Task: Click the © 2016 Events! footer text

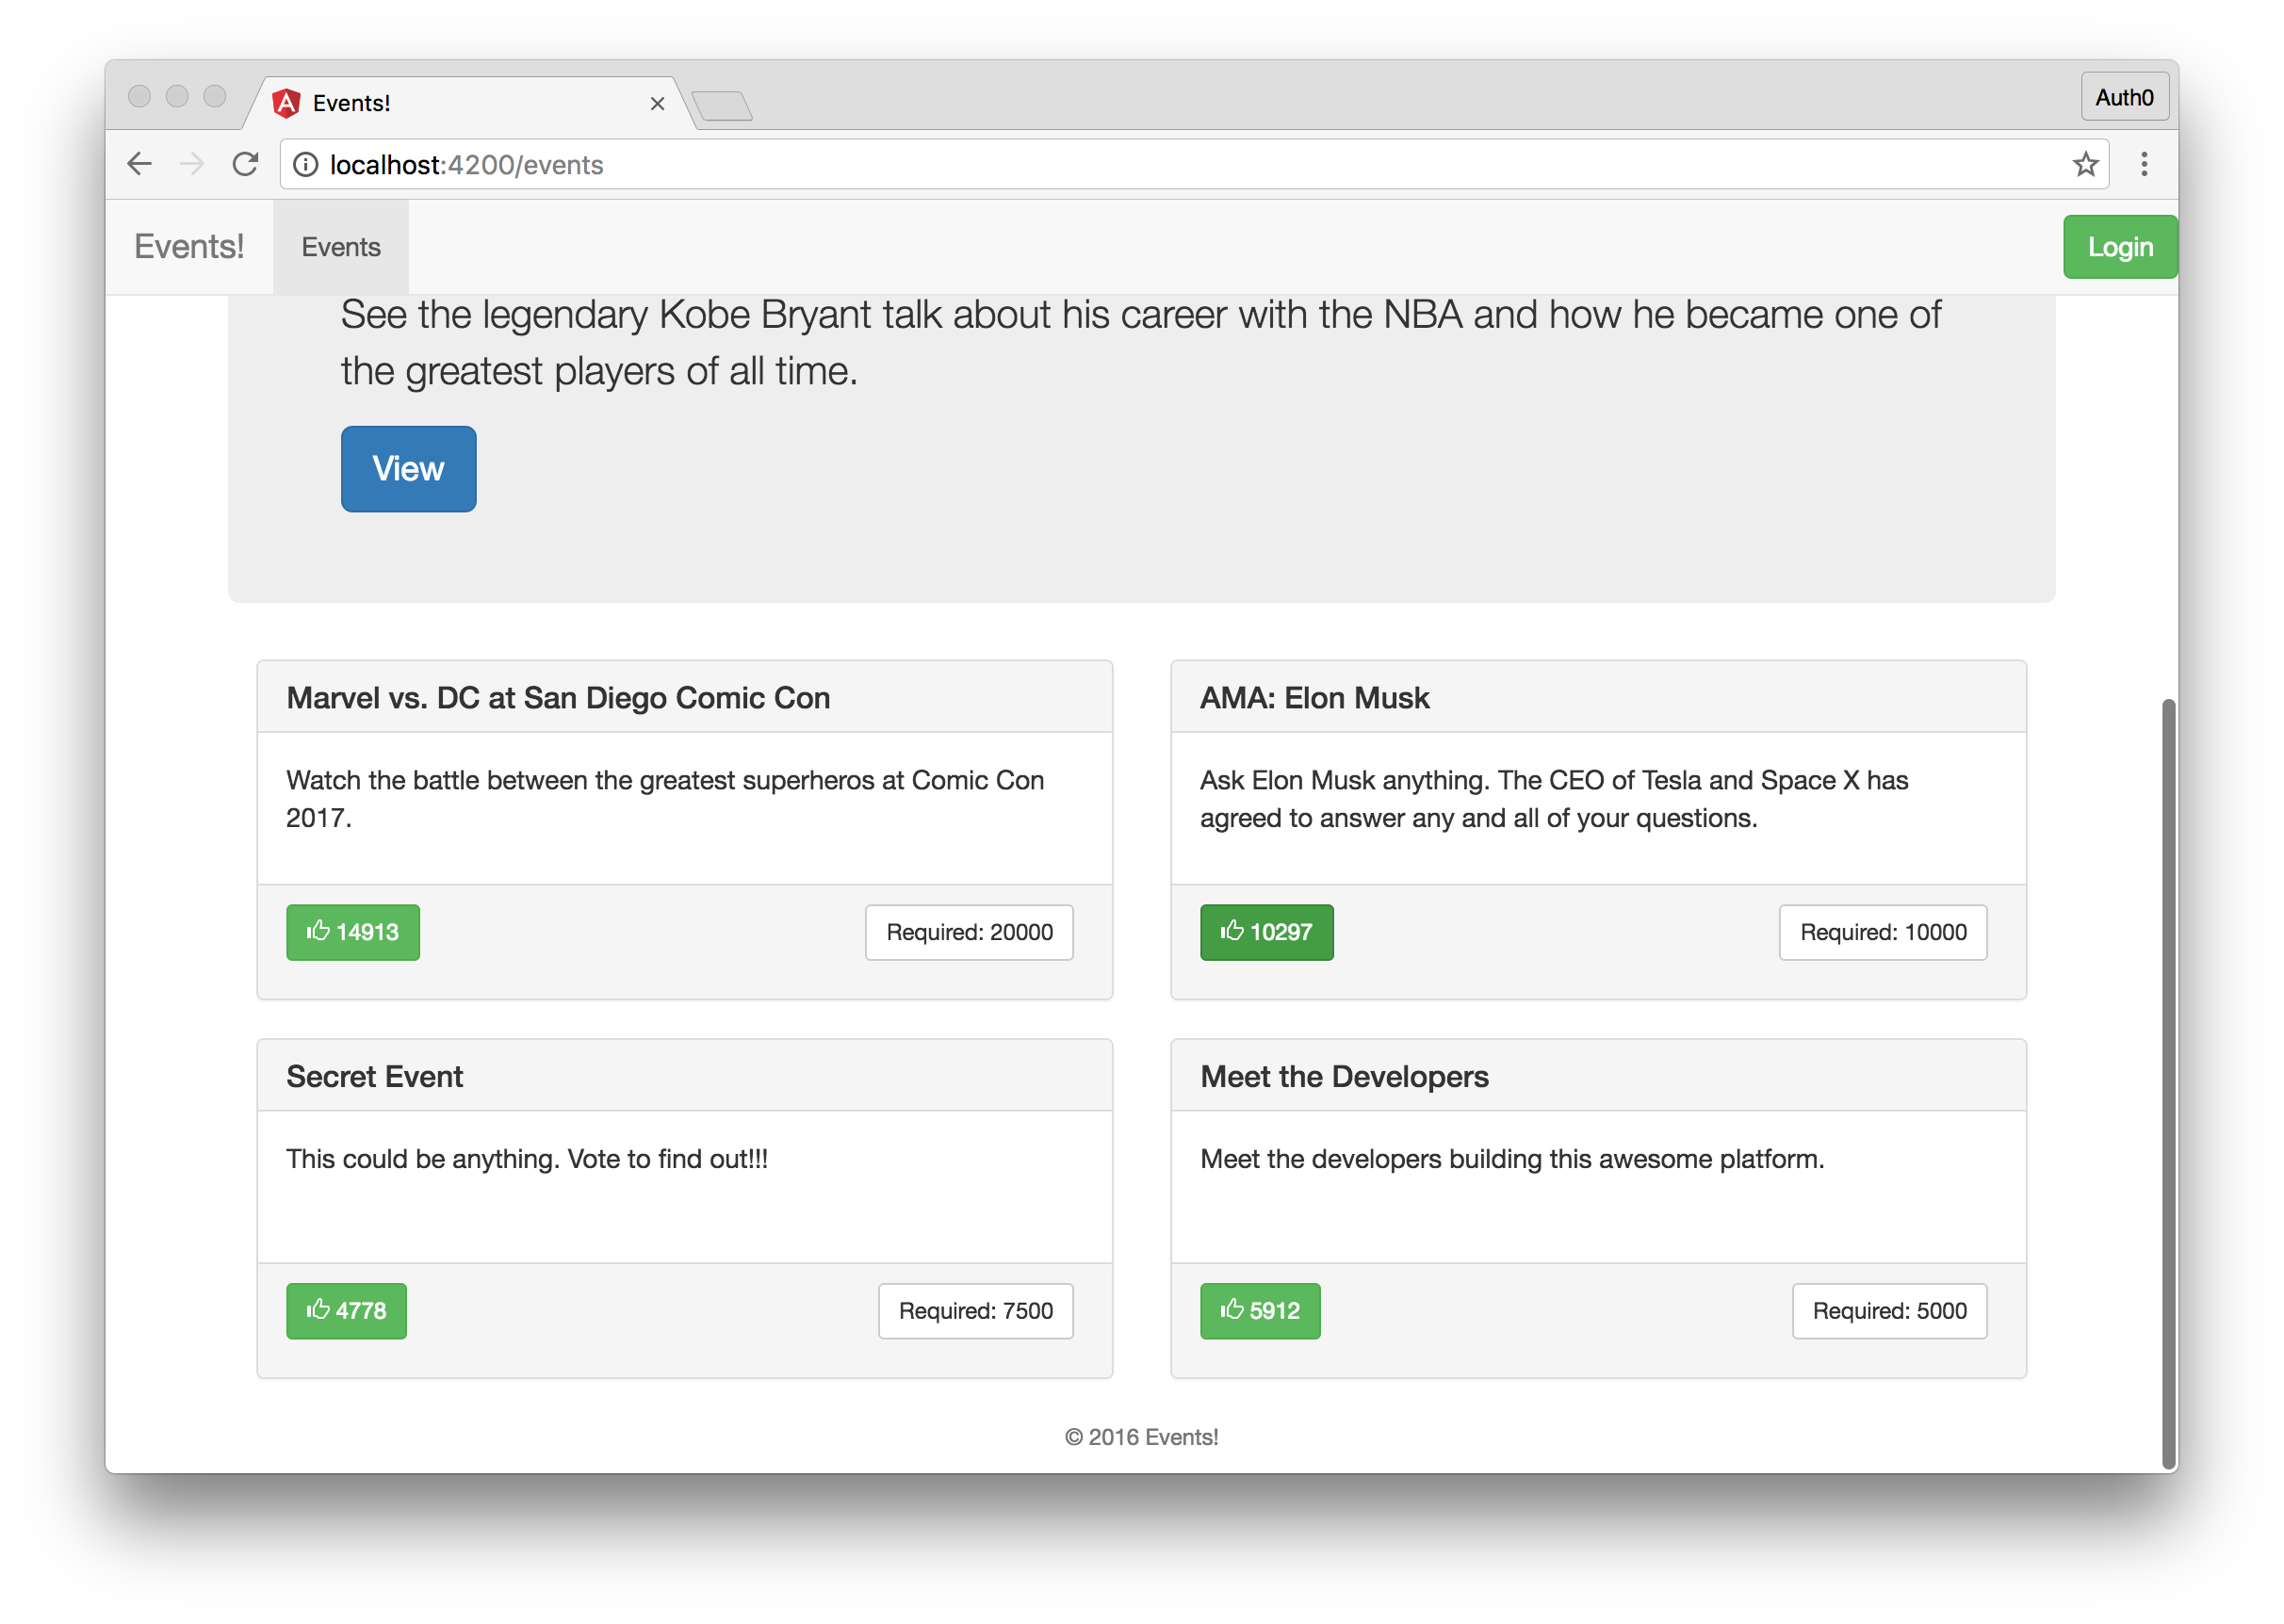Action: [x=1141, y=1437]
